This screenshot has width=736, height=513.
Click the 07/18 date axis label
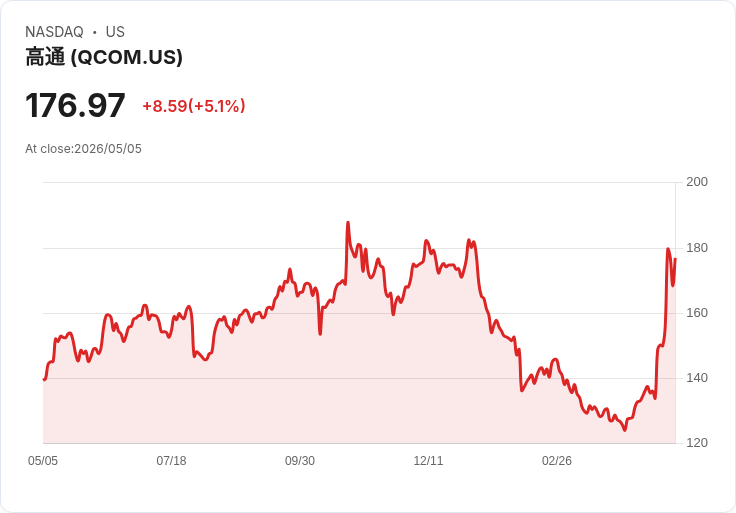(x=171, y=461)
